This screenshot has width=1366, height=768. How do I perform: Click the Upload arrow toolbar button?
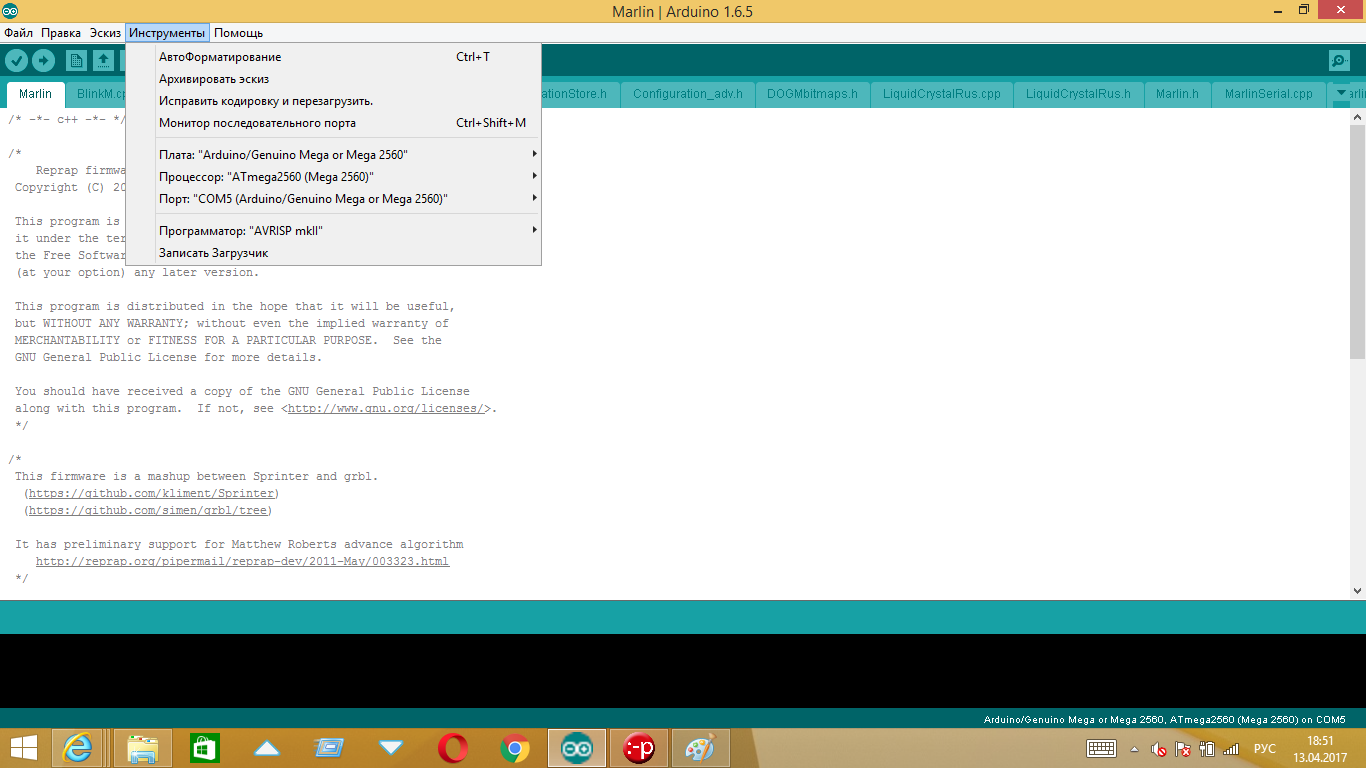tap(43, 61)
